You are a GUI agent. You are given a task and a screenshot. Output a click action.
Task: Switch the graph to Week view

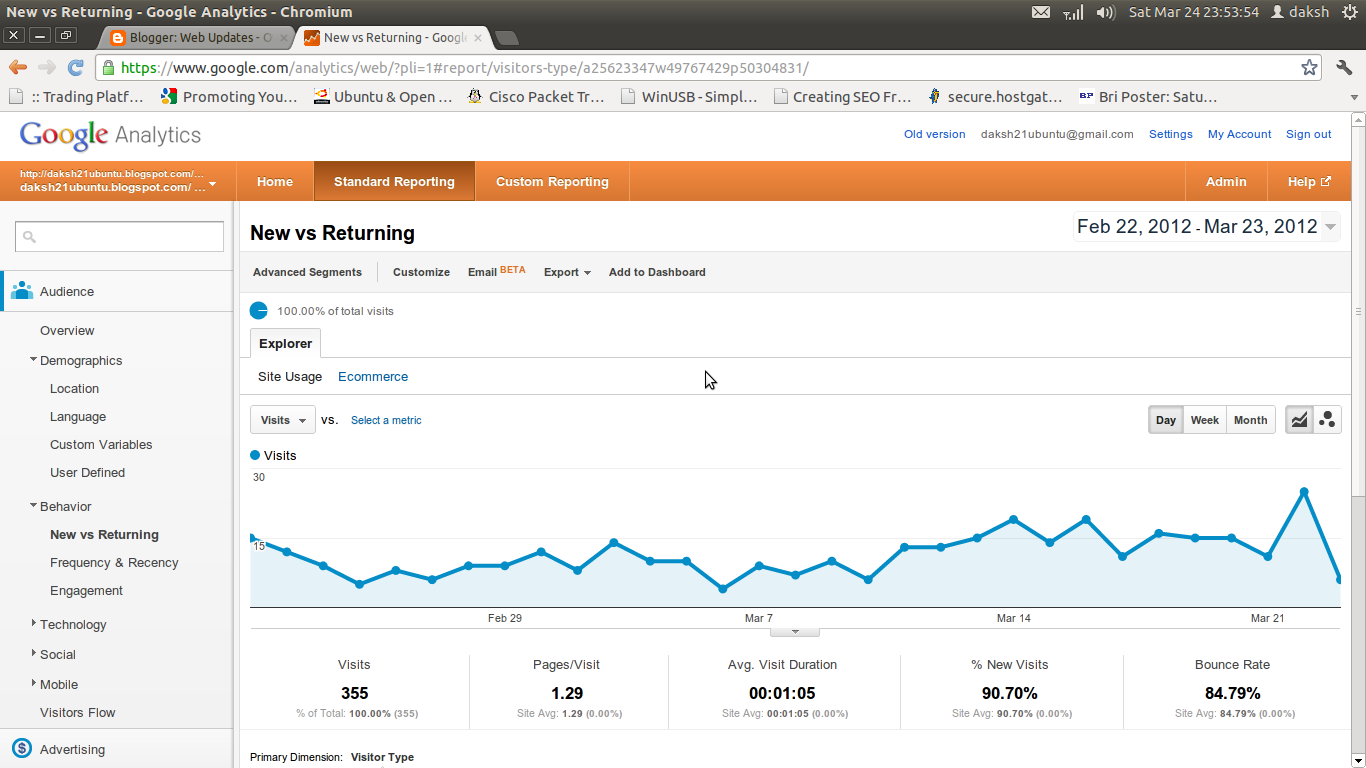click(1204, 419)
